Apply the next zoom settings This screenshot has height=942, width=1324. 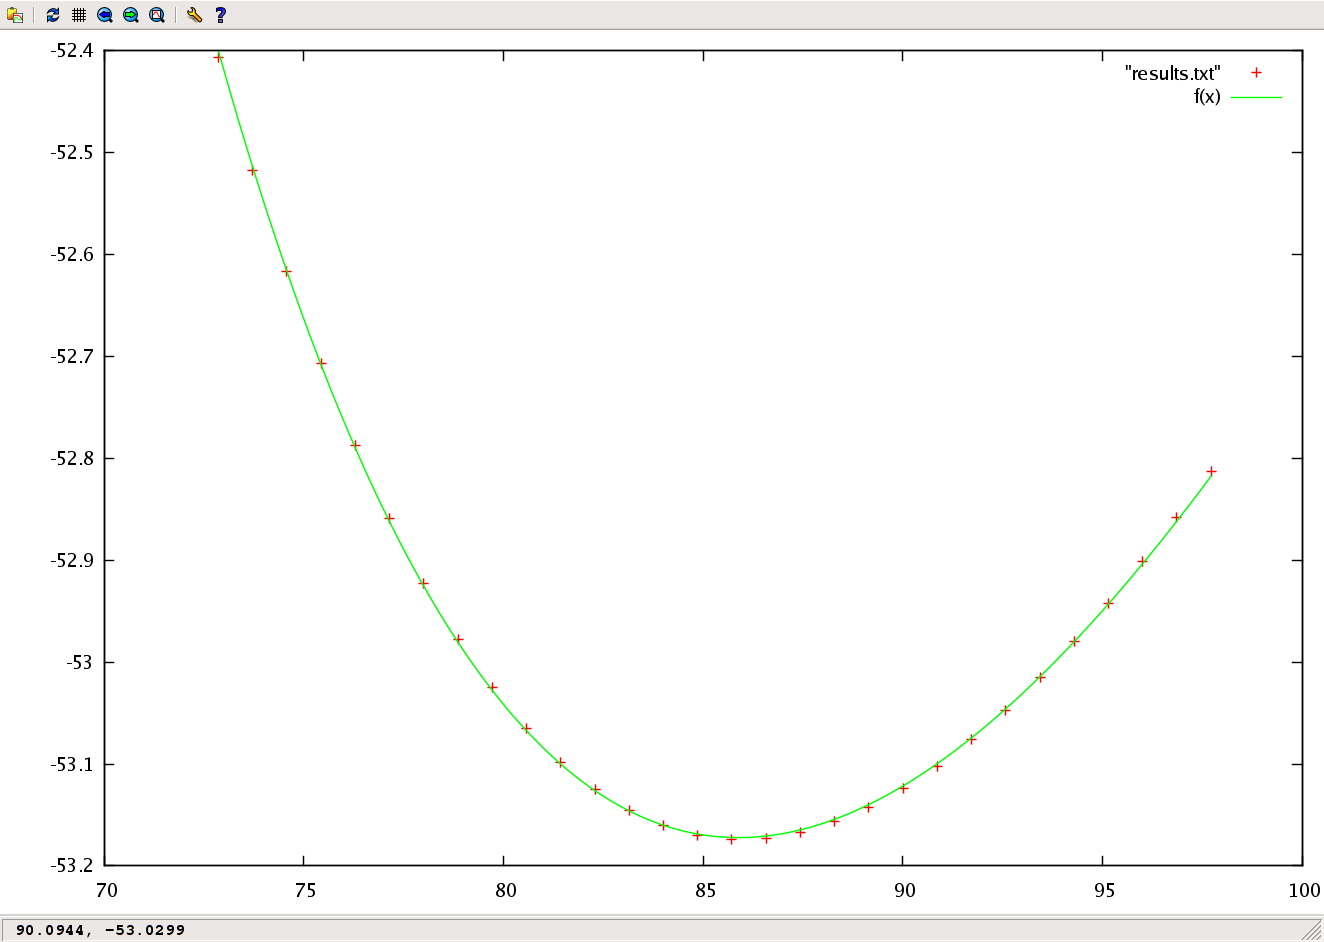(x=131, y=15)
